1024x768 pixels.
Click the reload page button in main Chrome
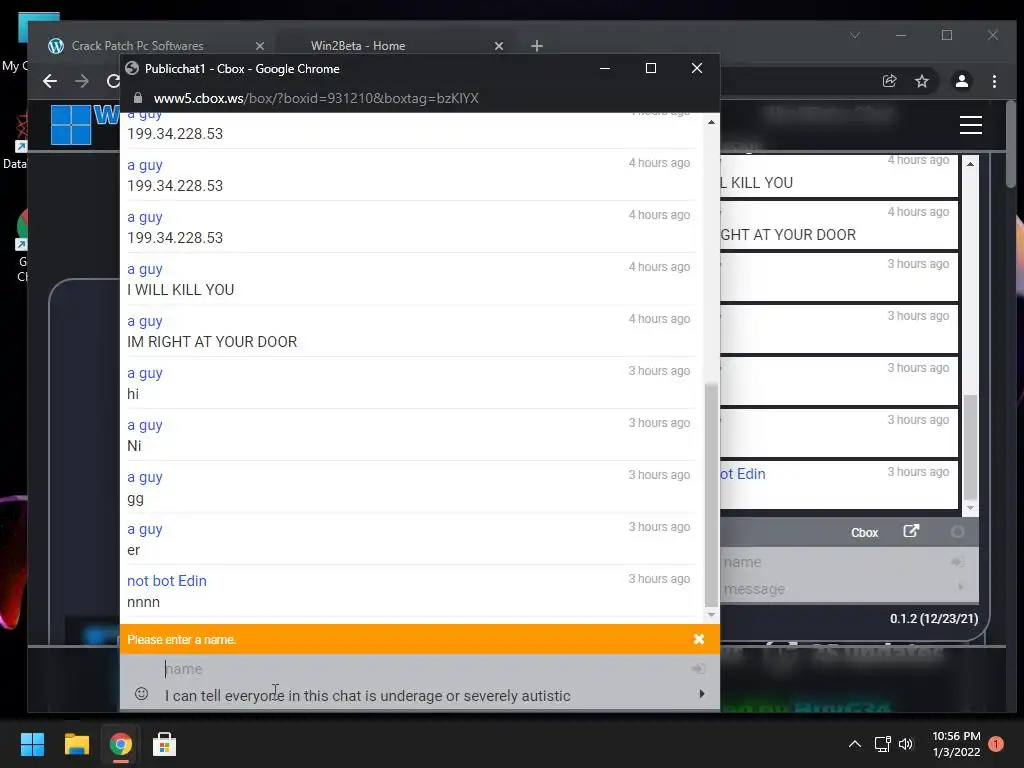(113, 81)
